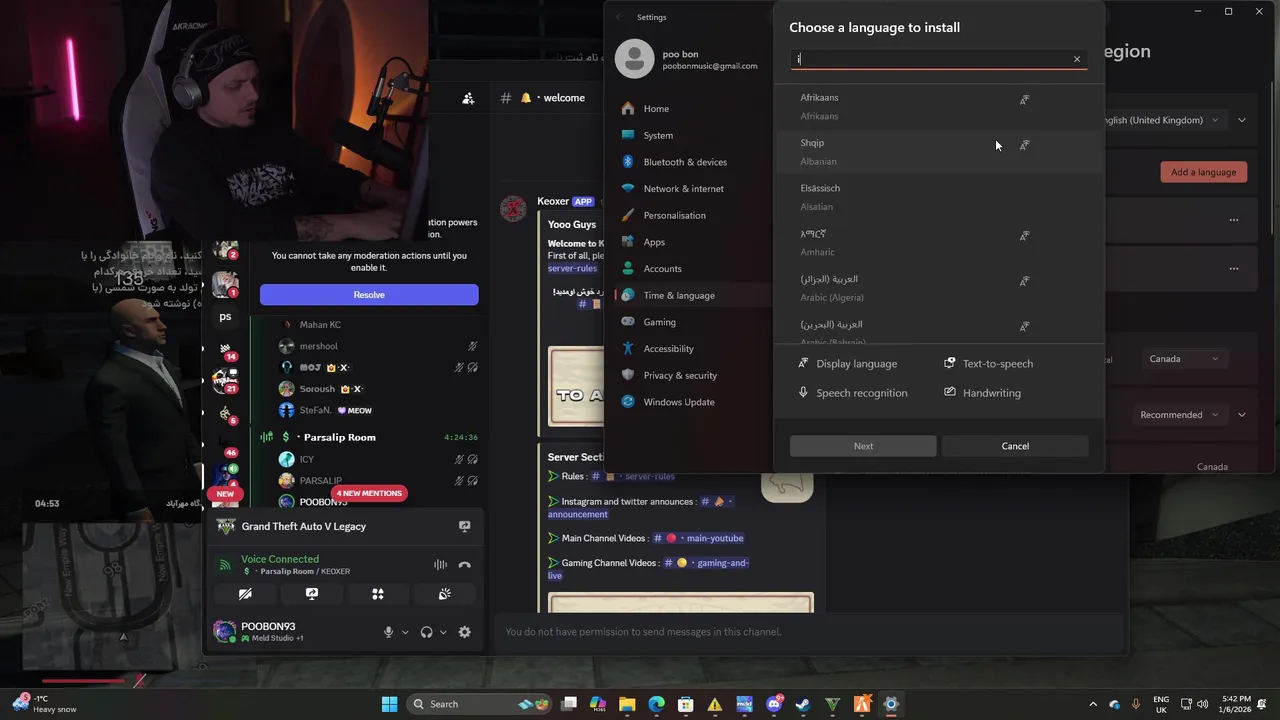Open options for the first installed language

pyautogui.click(x=1234, y=220)
